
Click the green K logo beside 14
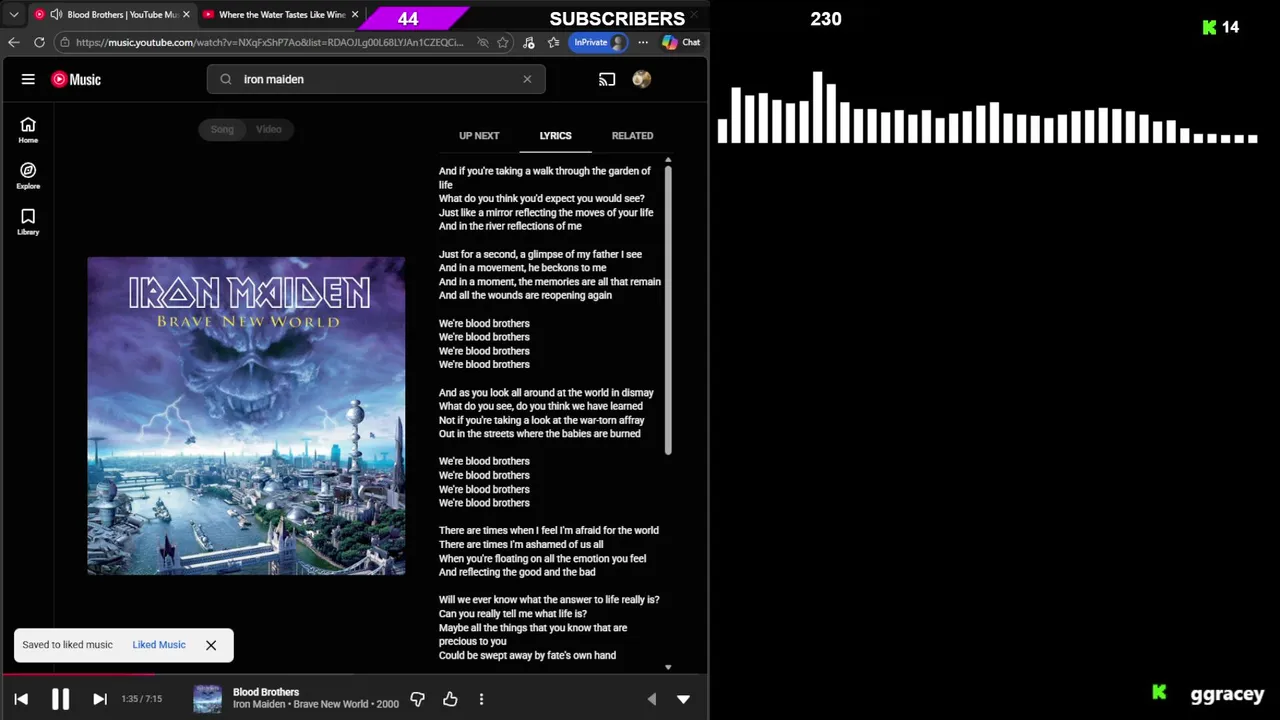coord(1209,27)
